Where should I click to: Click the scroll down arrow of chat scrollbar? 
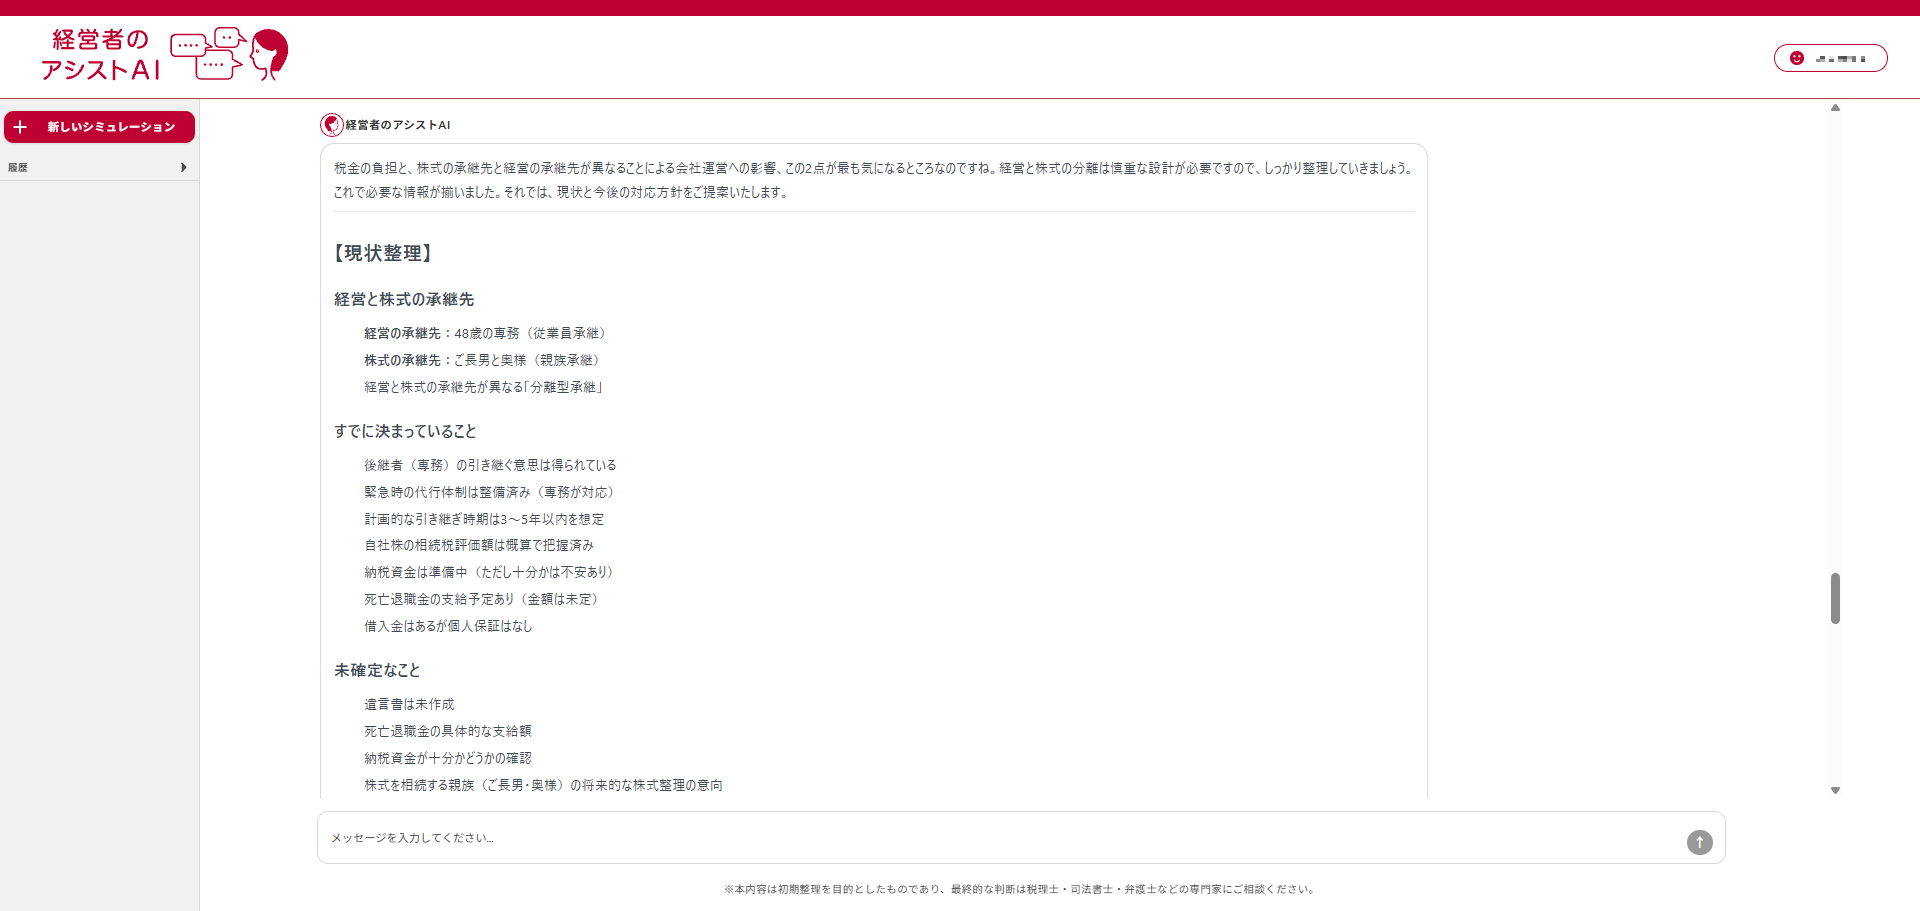tap(1835, 790)
